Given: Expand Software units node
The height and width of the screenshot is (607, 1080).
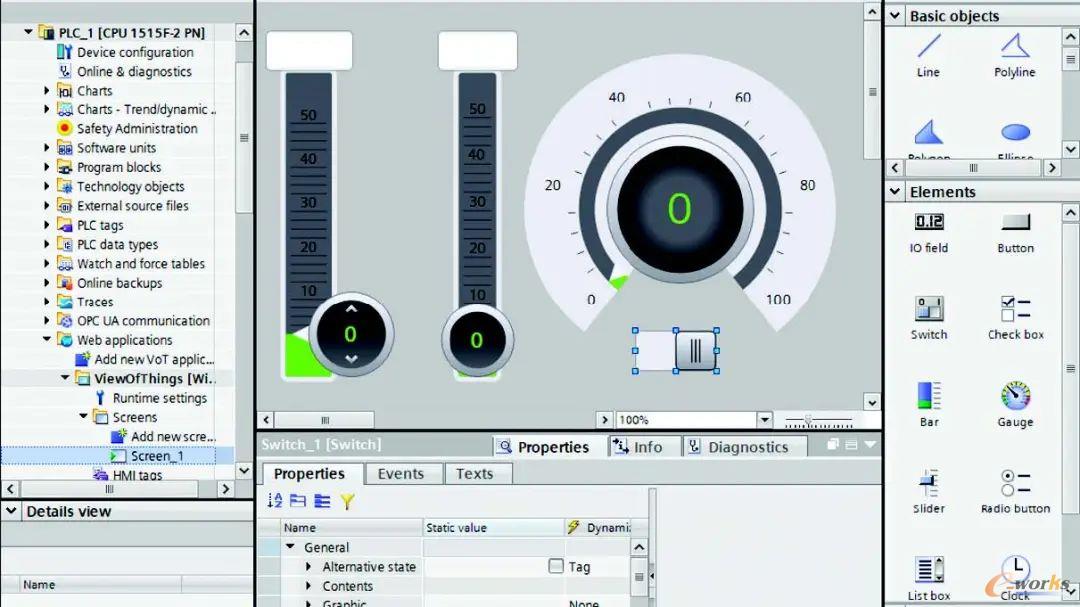Looking at the screenshot, I should [47, 148].
